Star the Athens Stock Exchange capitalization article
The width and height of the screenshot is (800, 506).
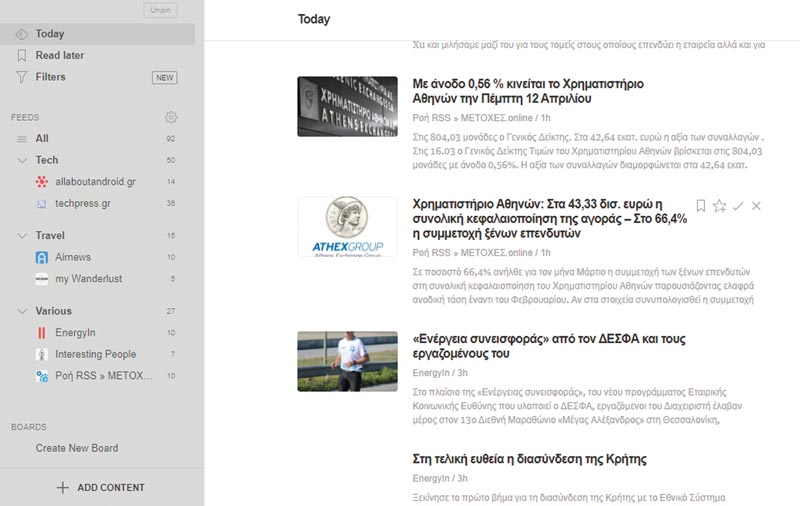click(x=719, y=206)
